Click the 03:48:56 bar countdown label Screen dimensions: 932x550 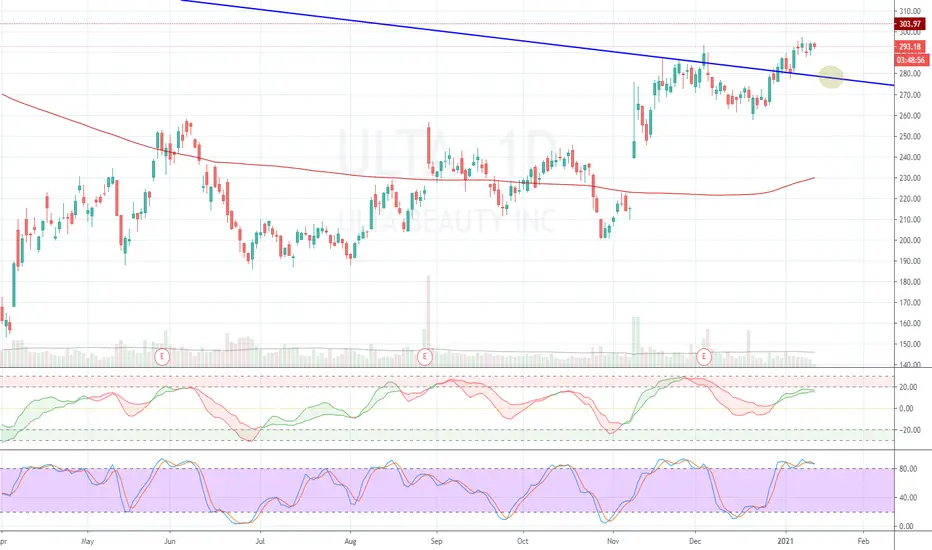click(x=910, y=60)
